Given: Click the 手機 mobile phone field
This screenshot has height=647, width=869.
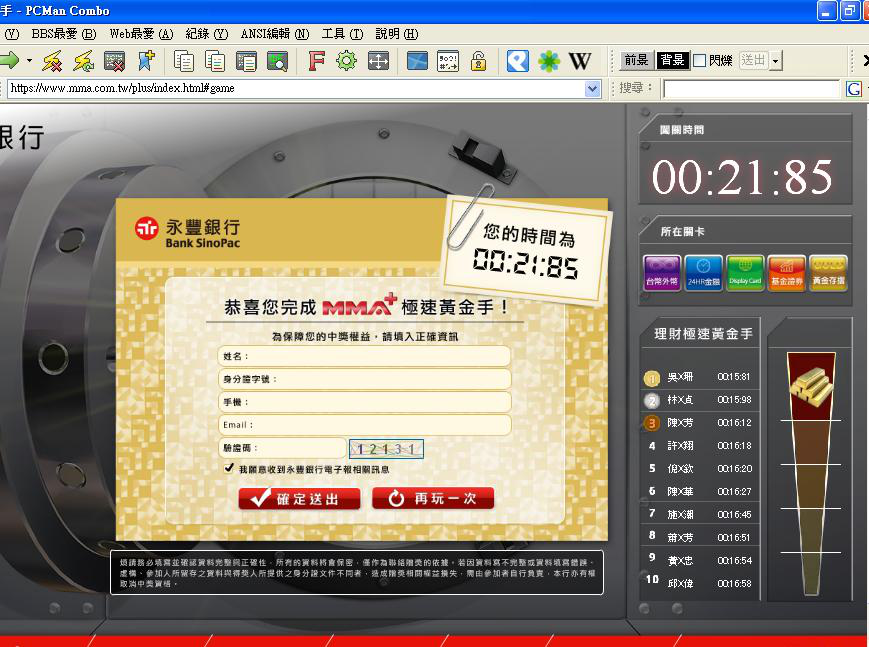Looking at the screenshot, I should click(364, 402).
